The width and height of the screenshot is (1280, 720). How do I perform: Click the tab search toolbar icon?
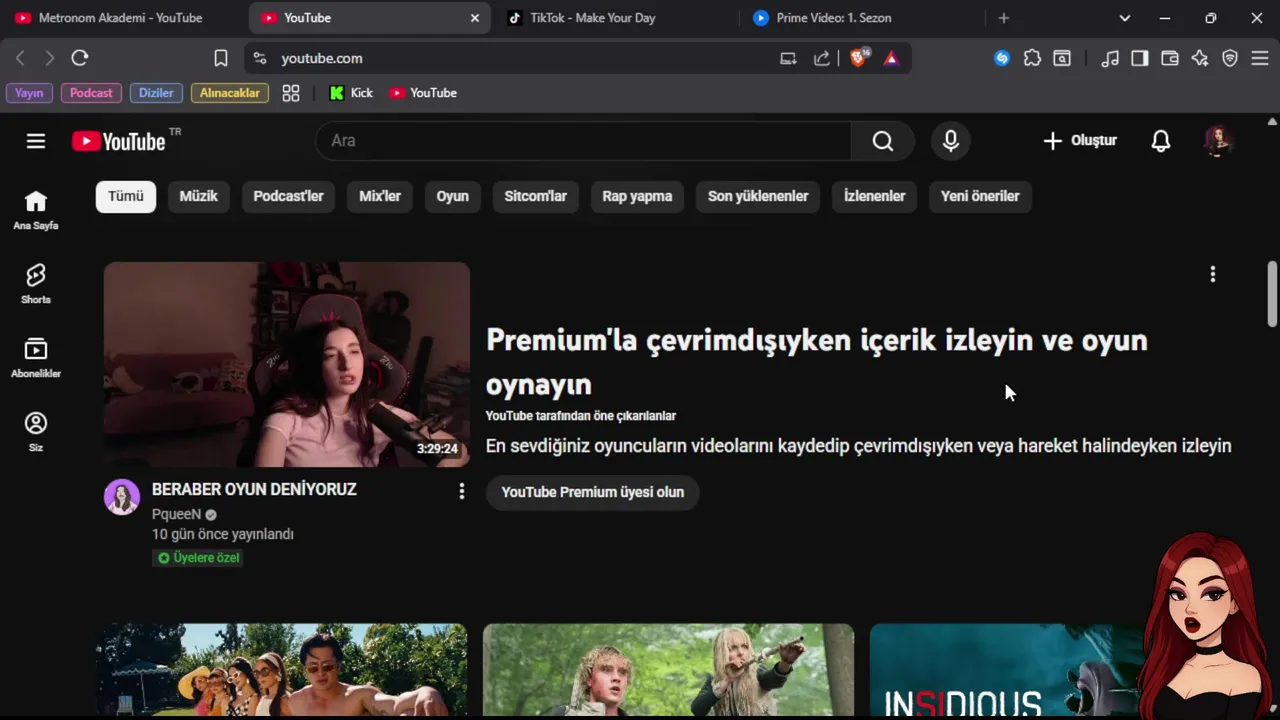click(1062, 58)
